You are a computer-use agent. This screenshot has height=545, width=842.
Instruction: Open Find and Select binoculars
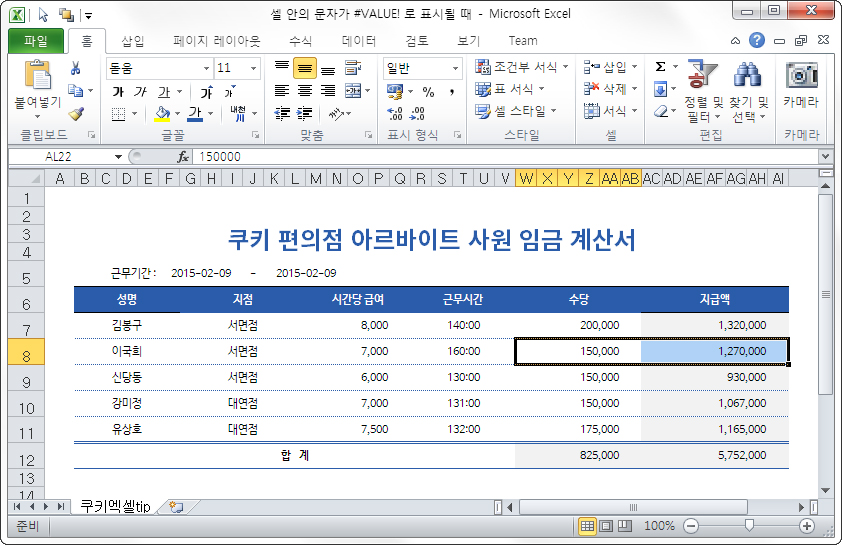pos(747,91)
